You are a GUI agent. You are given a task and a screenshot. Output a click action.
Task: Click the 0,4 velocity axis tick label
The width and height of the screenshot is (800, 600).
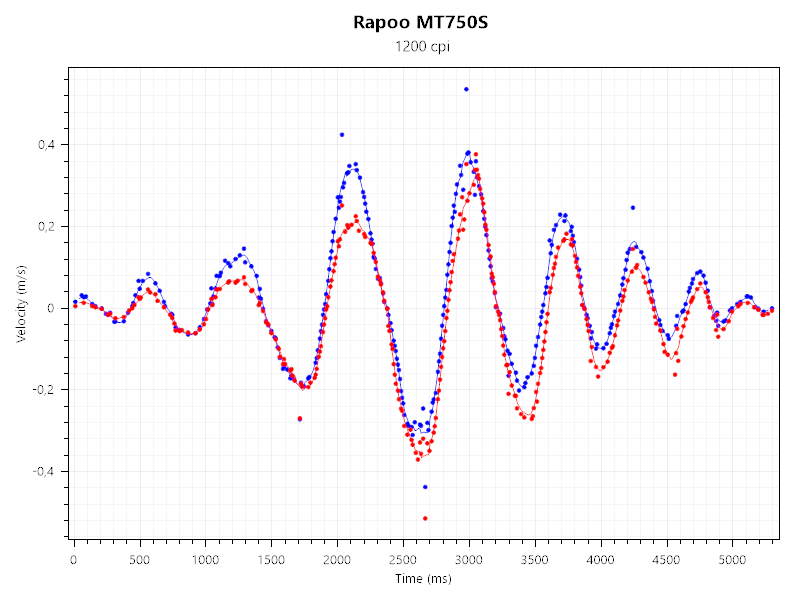[x=46, y=145]
